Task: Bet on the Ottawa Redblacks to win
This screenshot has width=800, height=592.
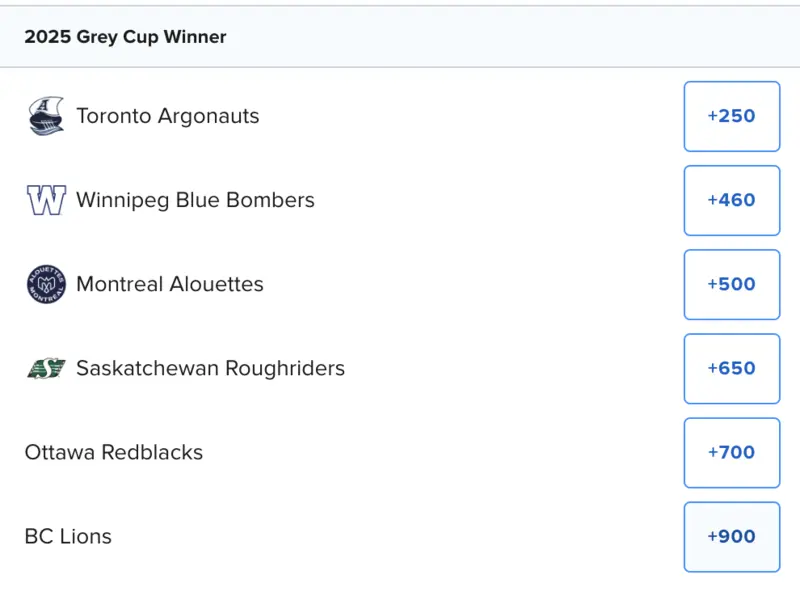Action: coord(731,452)
